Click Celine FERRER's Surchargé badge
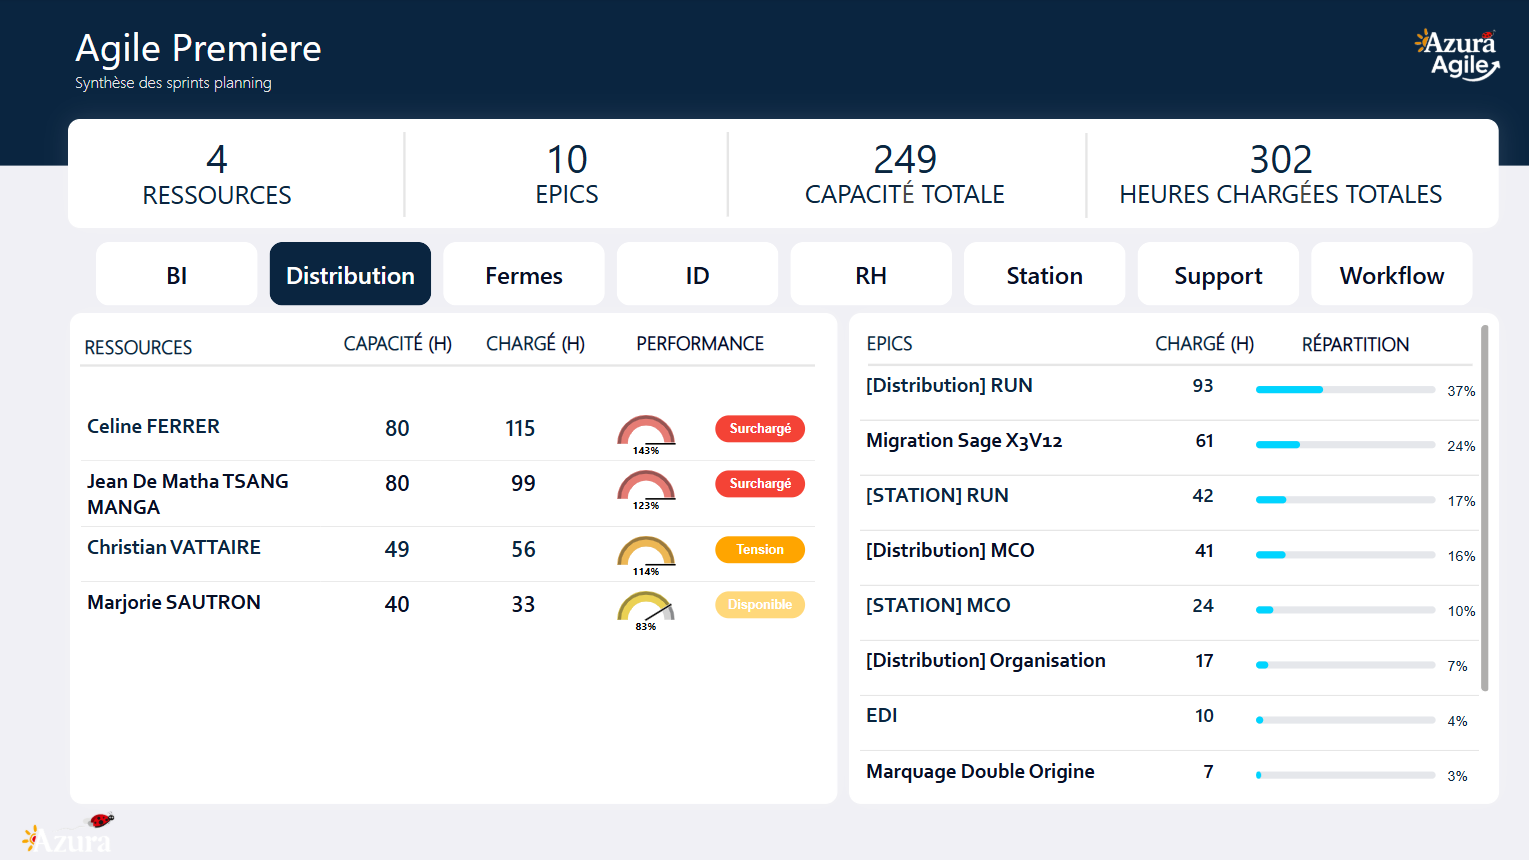Screen dimensions: 1529x860 click(x=759, y=429)
